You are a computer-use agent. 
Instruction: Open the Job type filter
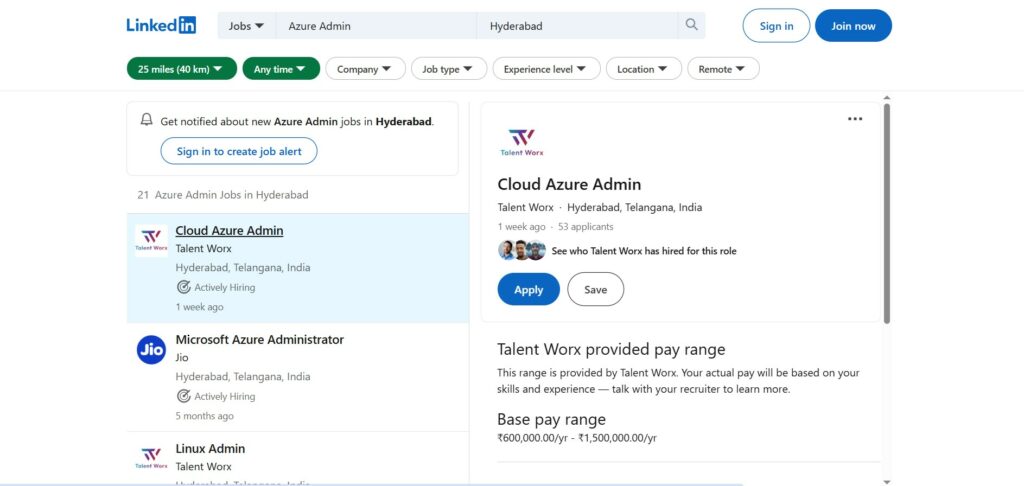448,69
